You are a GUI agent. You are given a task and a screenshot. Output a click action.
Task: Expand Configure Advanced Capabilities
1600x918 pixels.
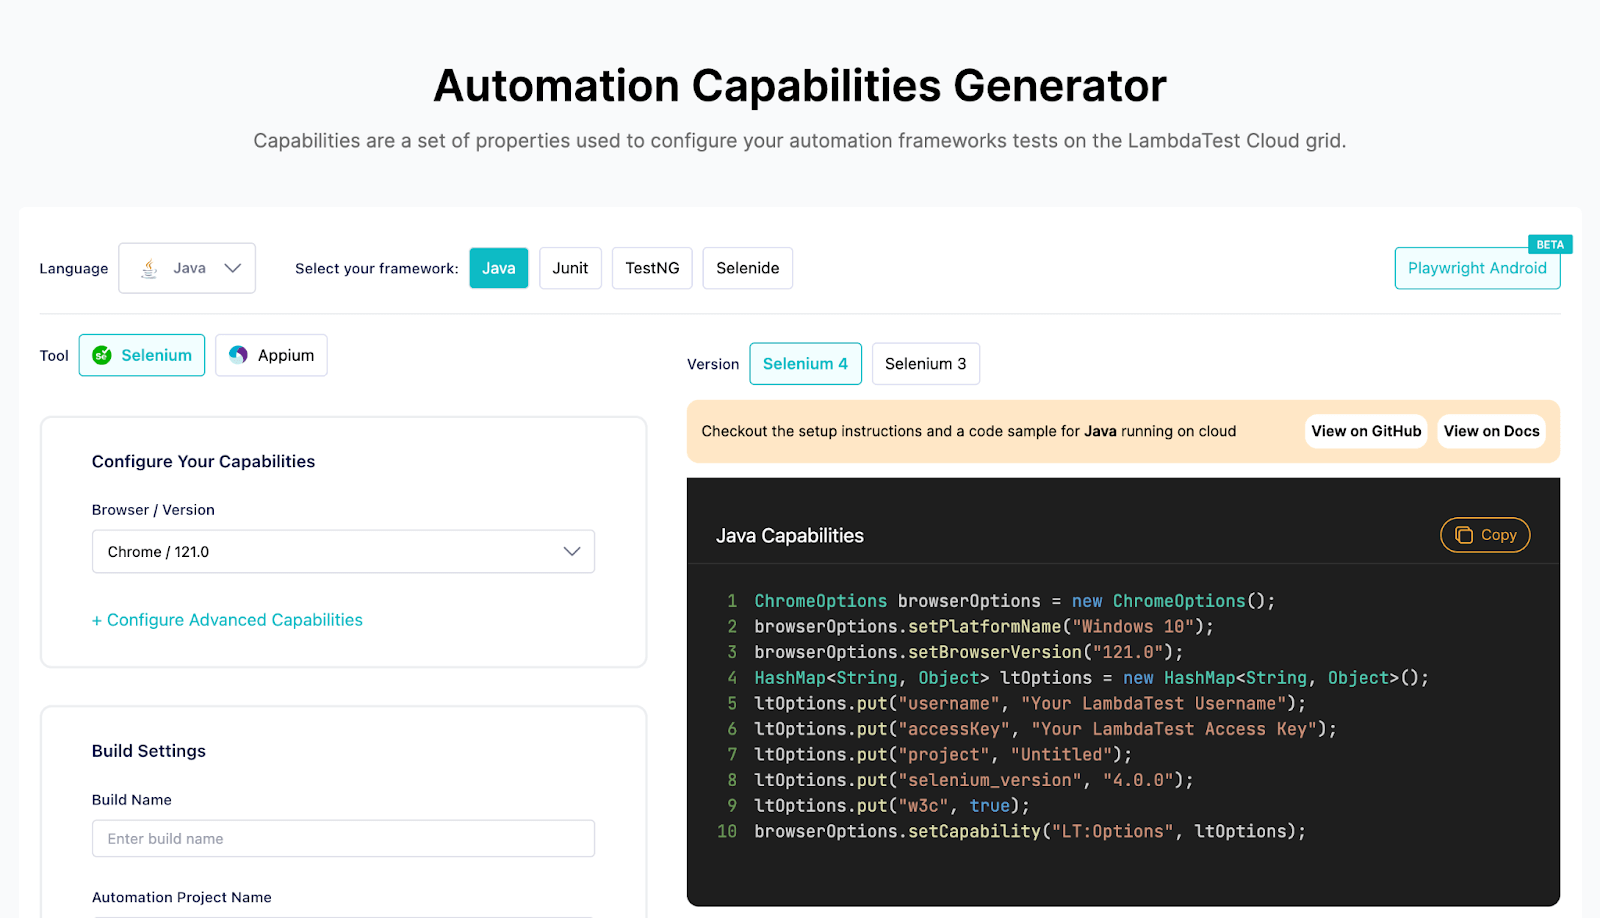click(x=227, y=620)
